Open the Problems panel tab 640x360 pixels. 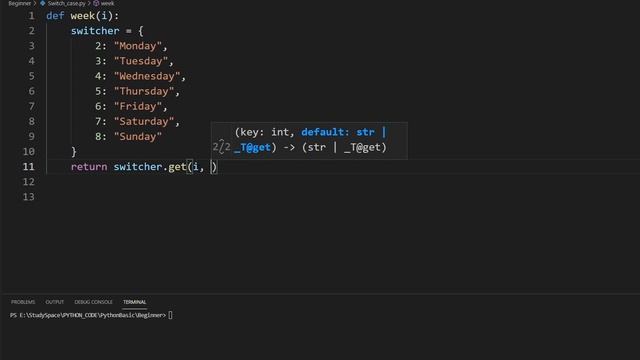23,302
